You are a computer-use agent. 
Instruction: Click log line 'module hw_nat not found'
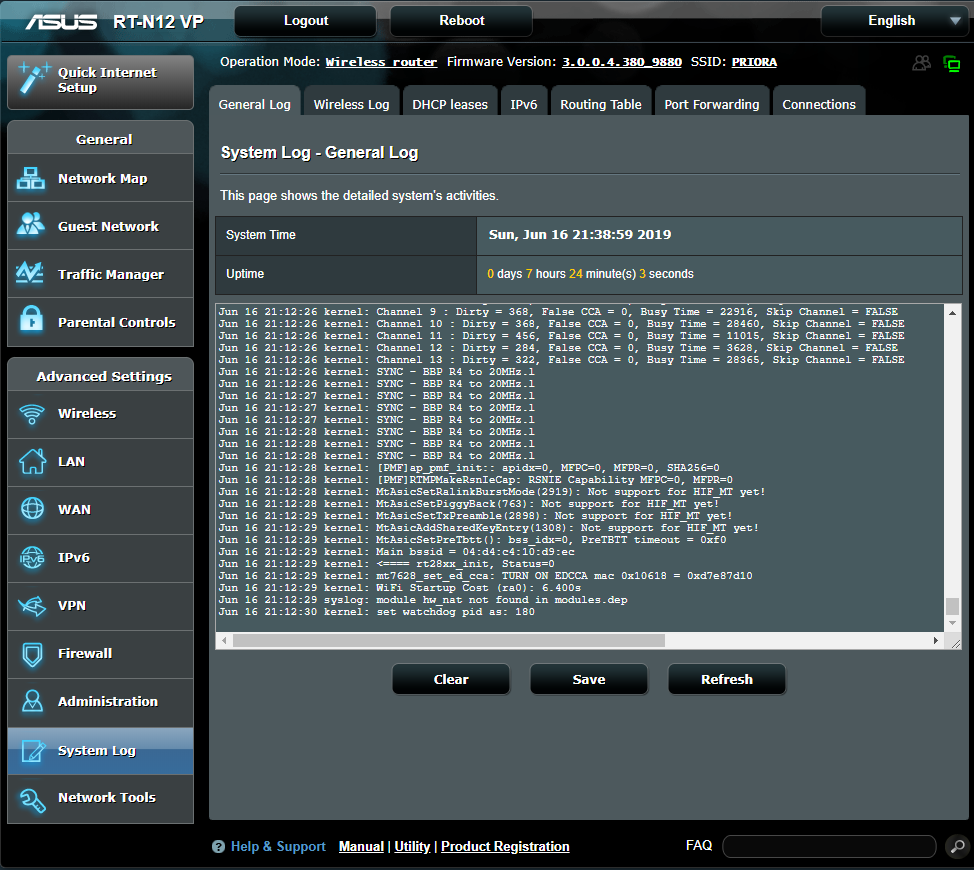423,600
